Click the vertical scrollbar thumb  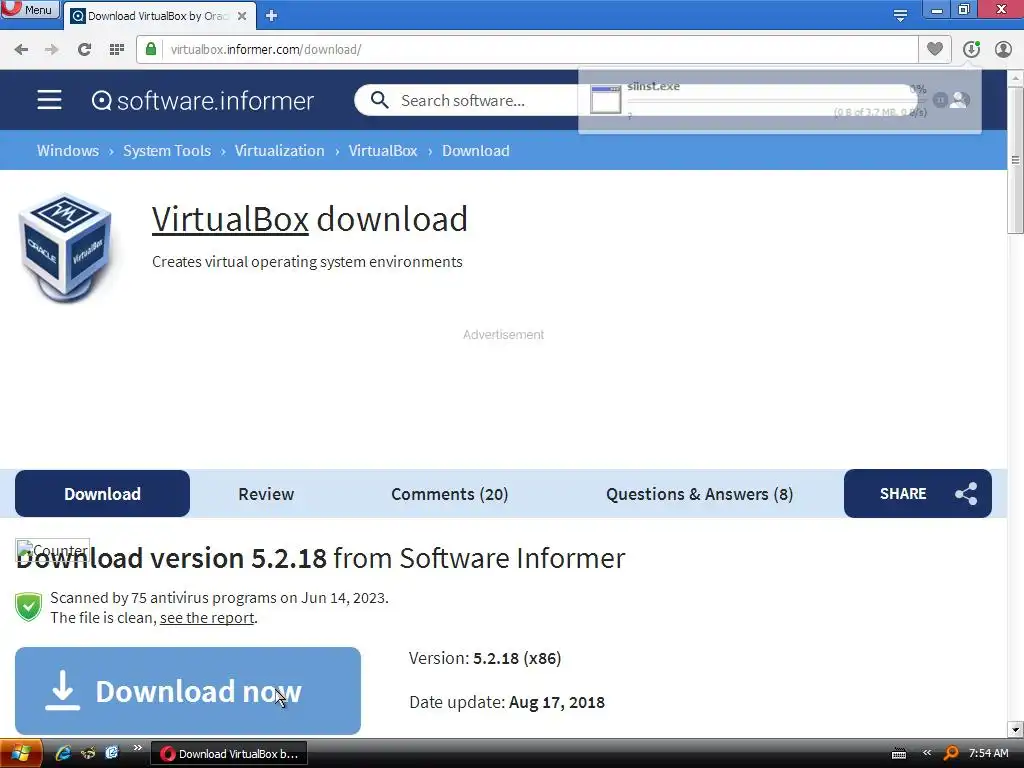[1016, 160]
